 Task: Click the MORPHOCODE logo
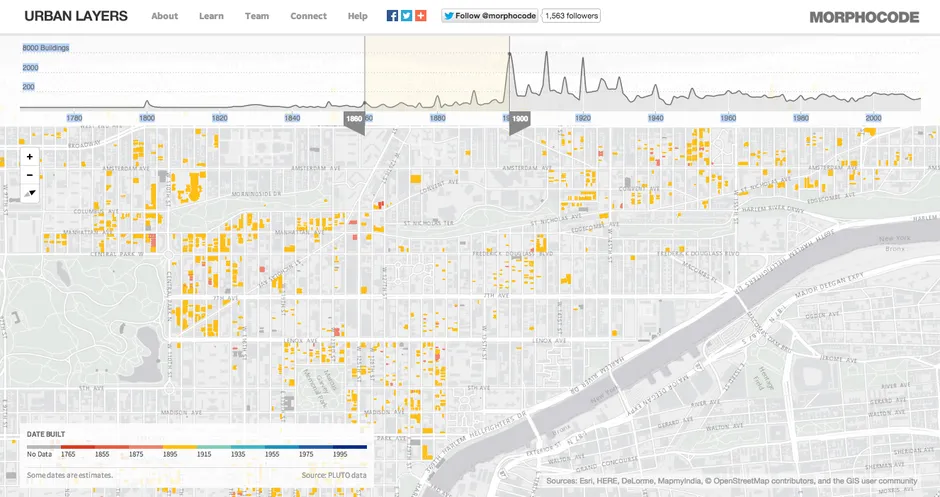click(x=864, y=17)
